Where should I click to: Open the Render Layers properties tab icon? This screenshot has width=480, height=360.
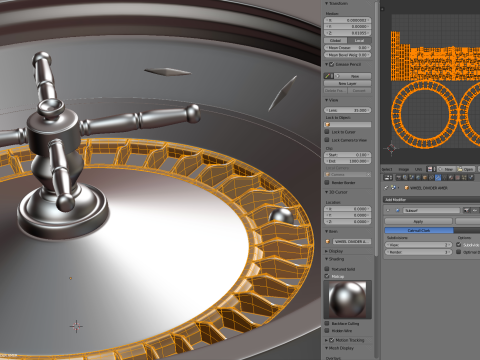click(x=405, y=177)
